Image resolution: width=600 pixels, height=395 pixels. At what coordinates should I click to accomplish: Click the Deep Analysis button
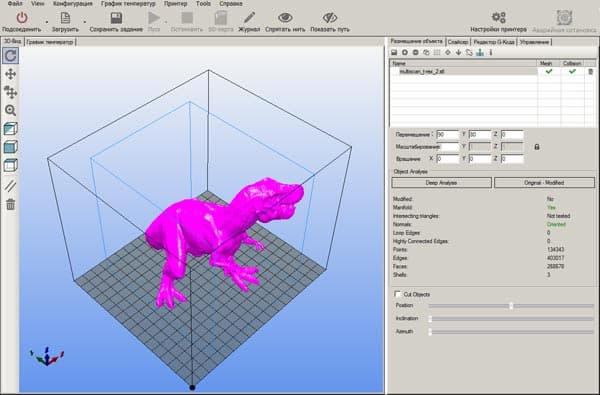[442, 183]
